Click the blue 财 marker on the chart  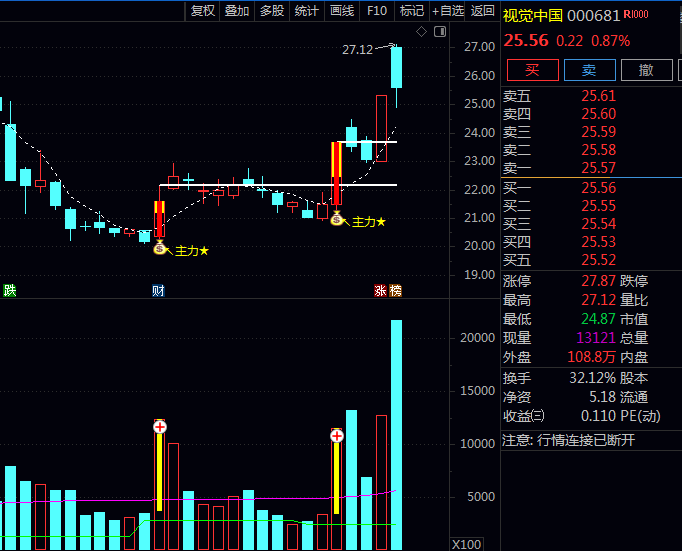click(158, 290)
